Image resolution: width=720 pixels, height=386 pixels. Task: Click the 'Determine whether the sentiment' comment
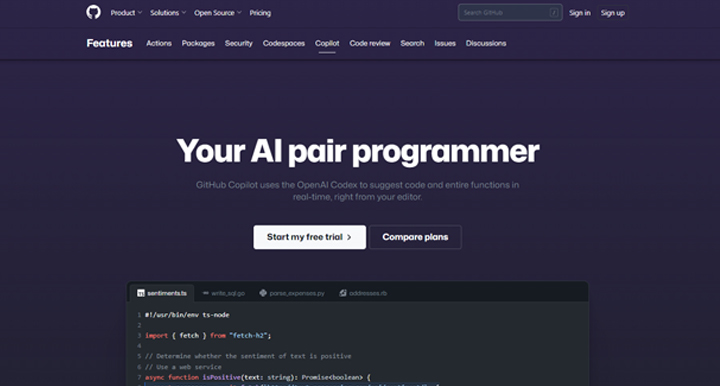[x=248, y=356]
